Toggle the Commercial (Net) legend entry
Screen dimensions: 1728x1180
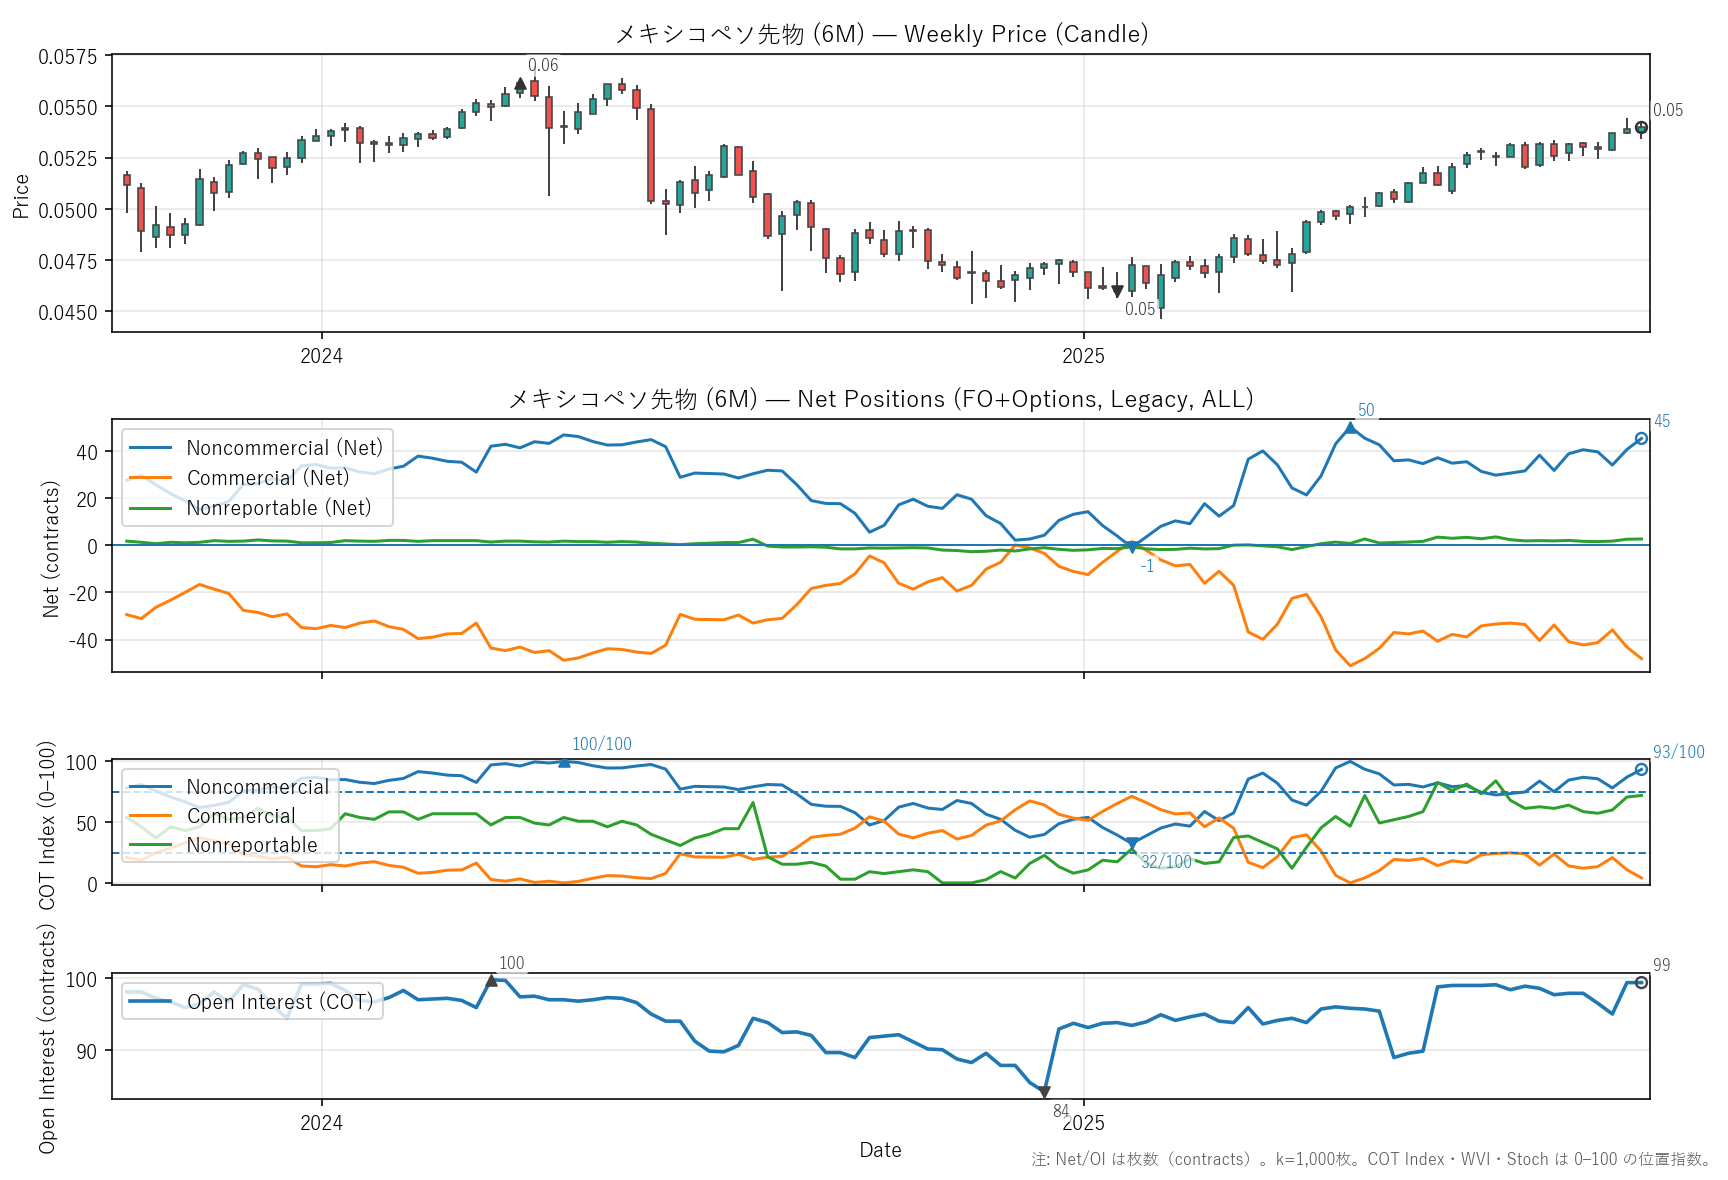pos(267,478)
